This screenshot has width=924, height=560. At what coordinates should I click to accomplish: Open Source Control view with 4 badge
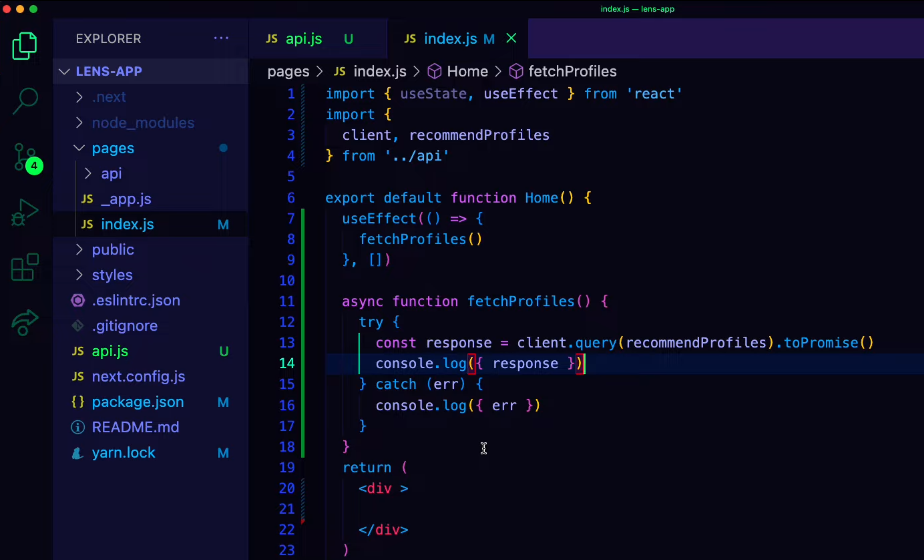pos(25,157)
